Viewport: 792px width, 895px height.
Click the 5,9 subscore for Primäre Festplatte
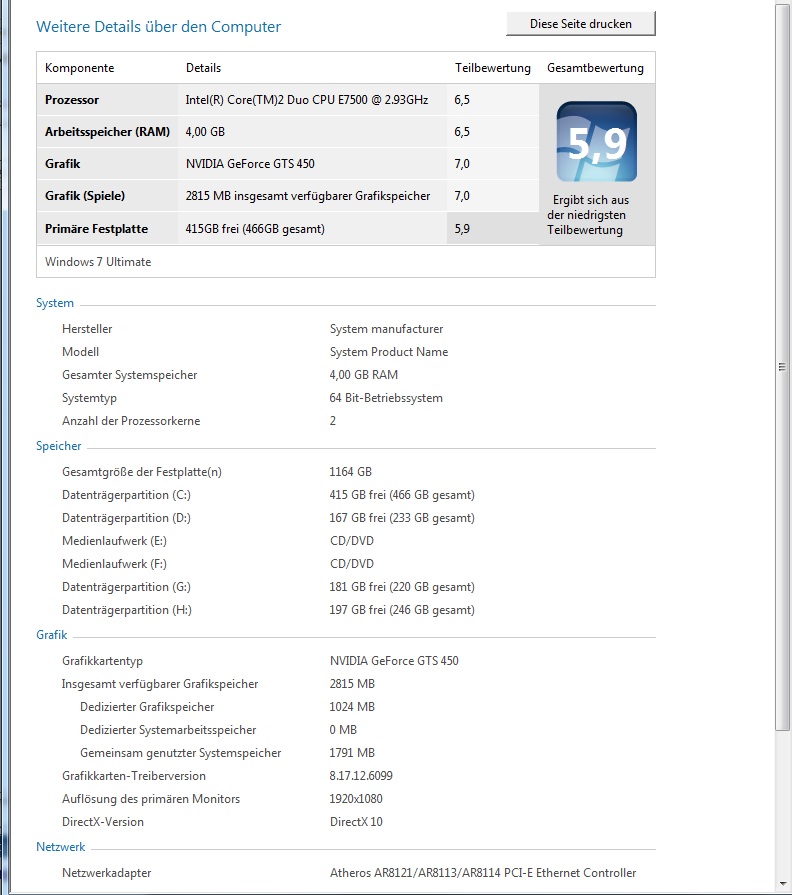[462, 229]
